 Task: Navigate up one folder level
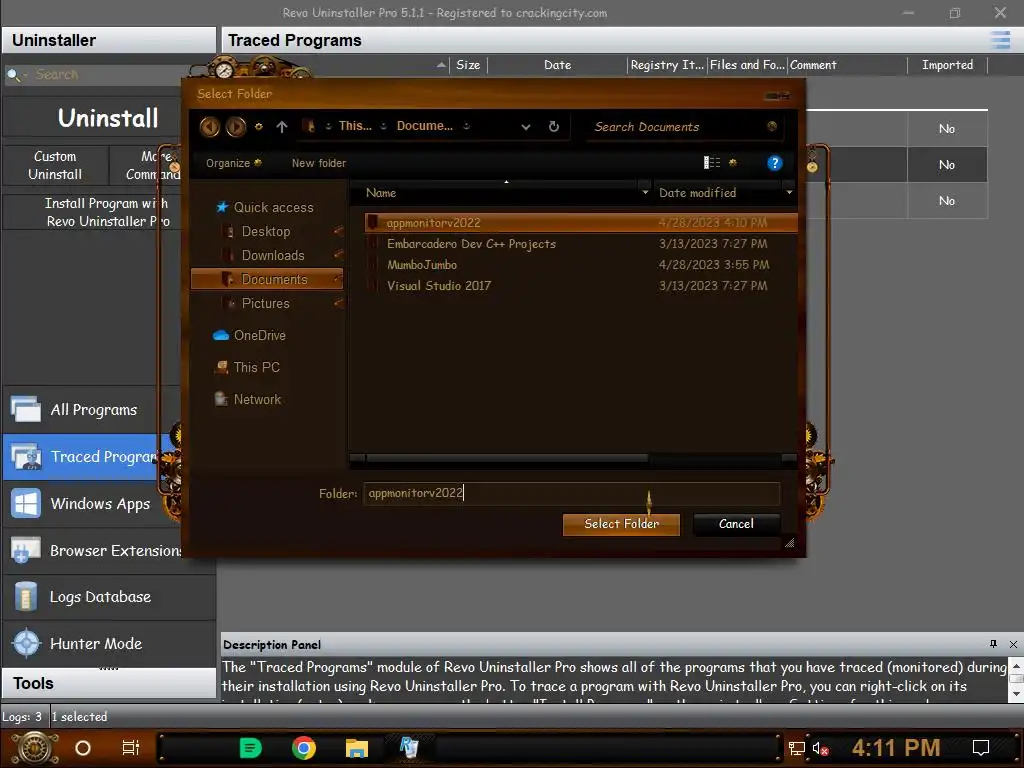point(281,127)
